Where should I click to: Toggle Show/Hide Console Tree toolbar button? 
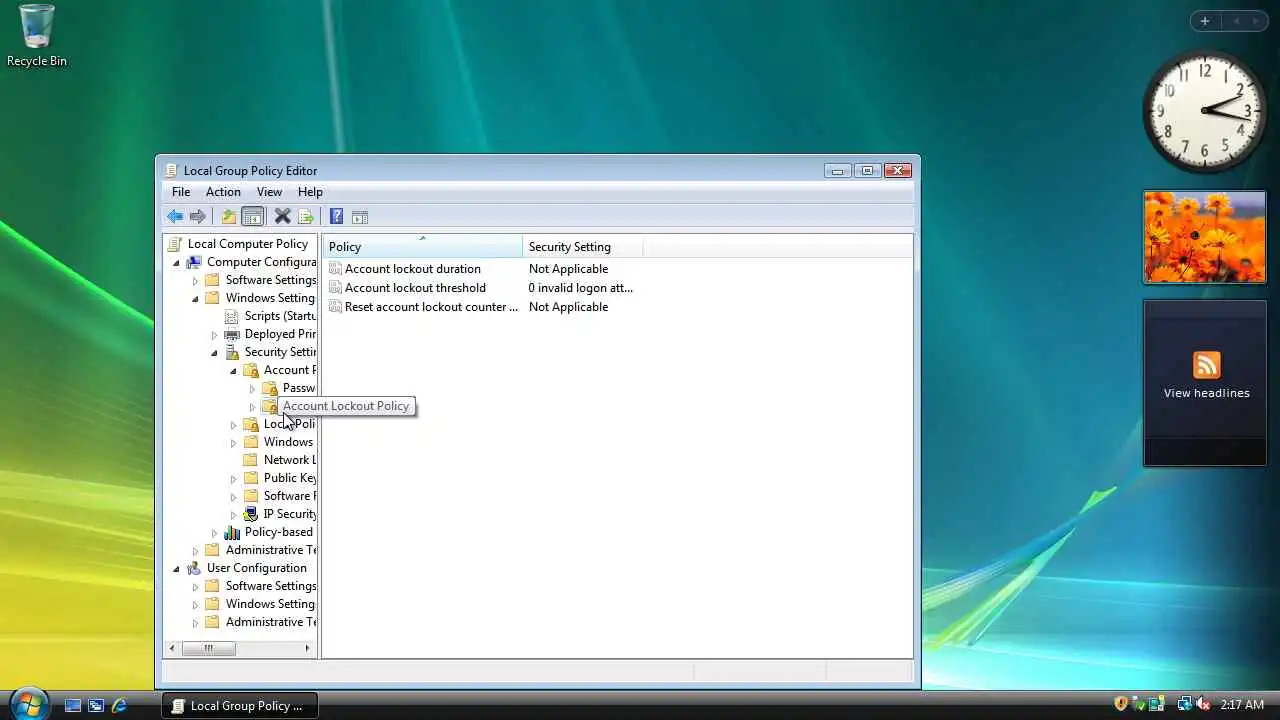tap(253, 217)
